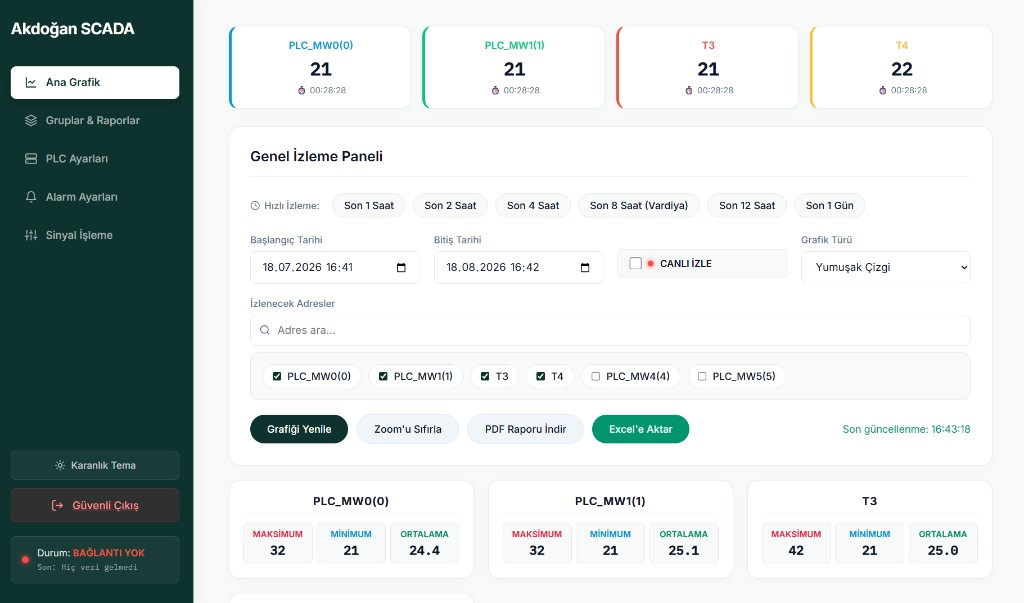Open the Grafik Türü dropdown
Viewport: 1024px width, 603px height.
tap(886, 267)
